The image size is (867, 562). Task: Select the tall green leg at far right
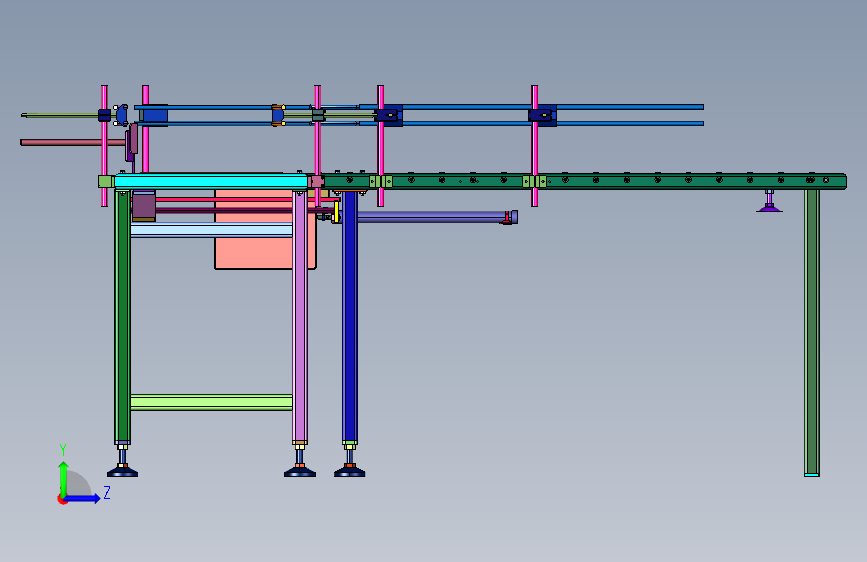point(812,332)
